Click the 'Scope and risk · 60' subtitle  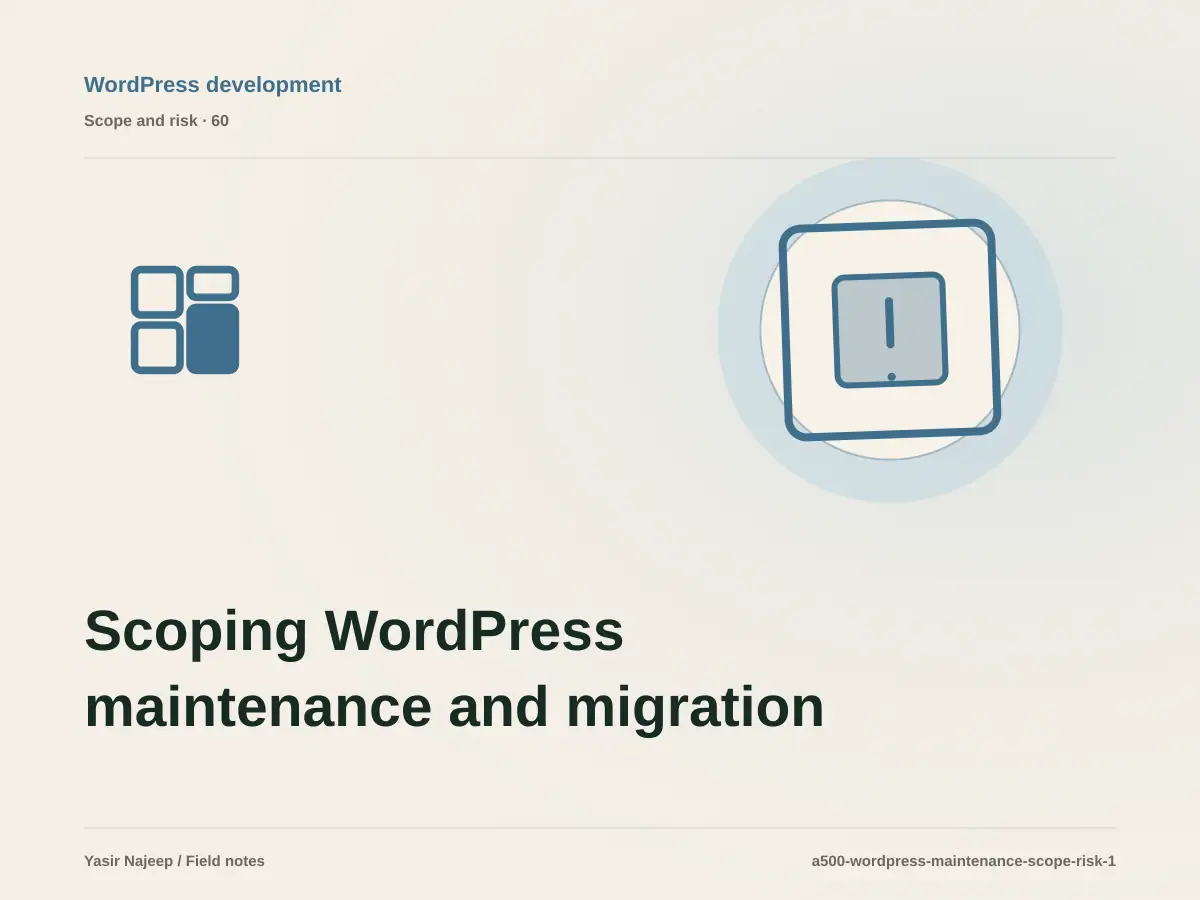[x=156, y=121]
